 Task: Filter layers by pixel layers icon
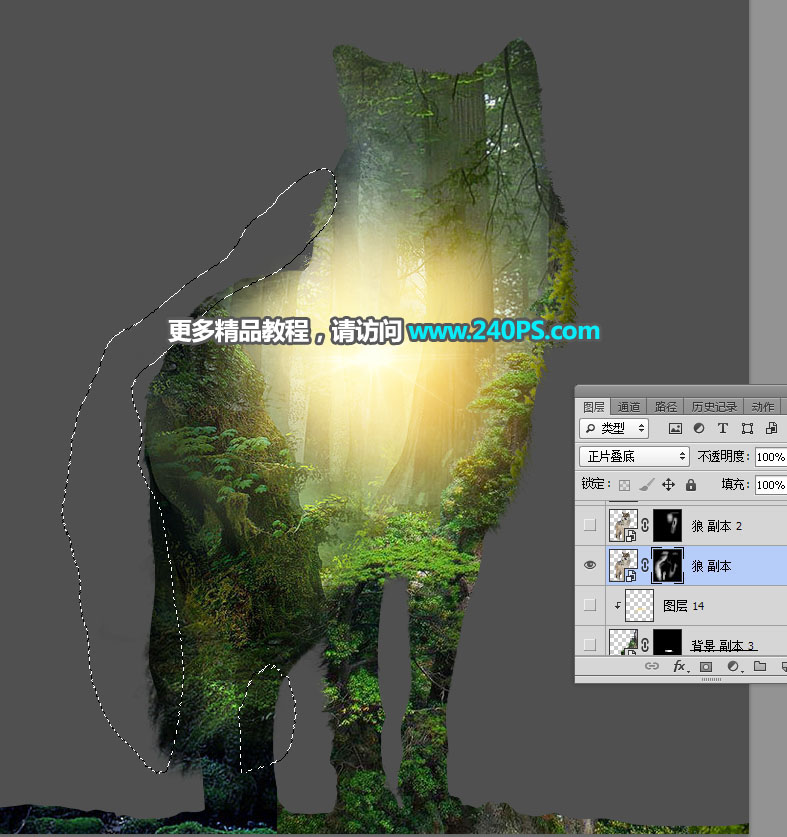675,428
